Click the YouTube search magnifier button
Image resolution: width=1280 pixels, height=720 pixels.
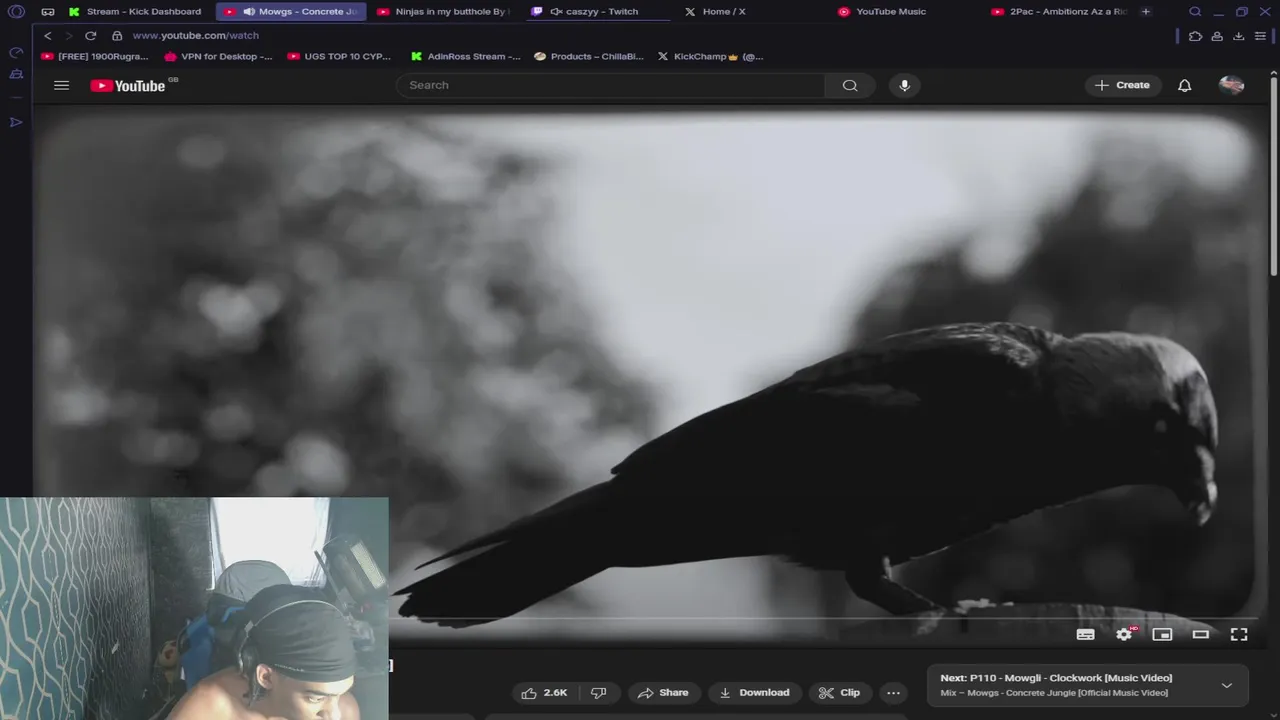[x=850, y=85]
